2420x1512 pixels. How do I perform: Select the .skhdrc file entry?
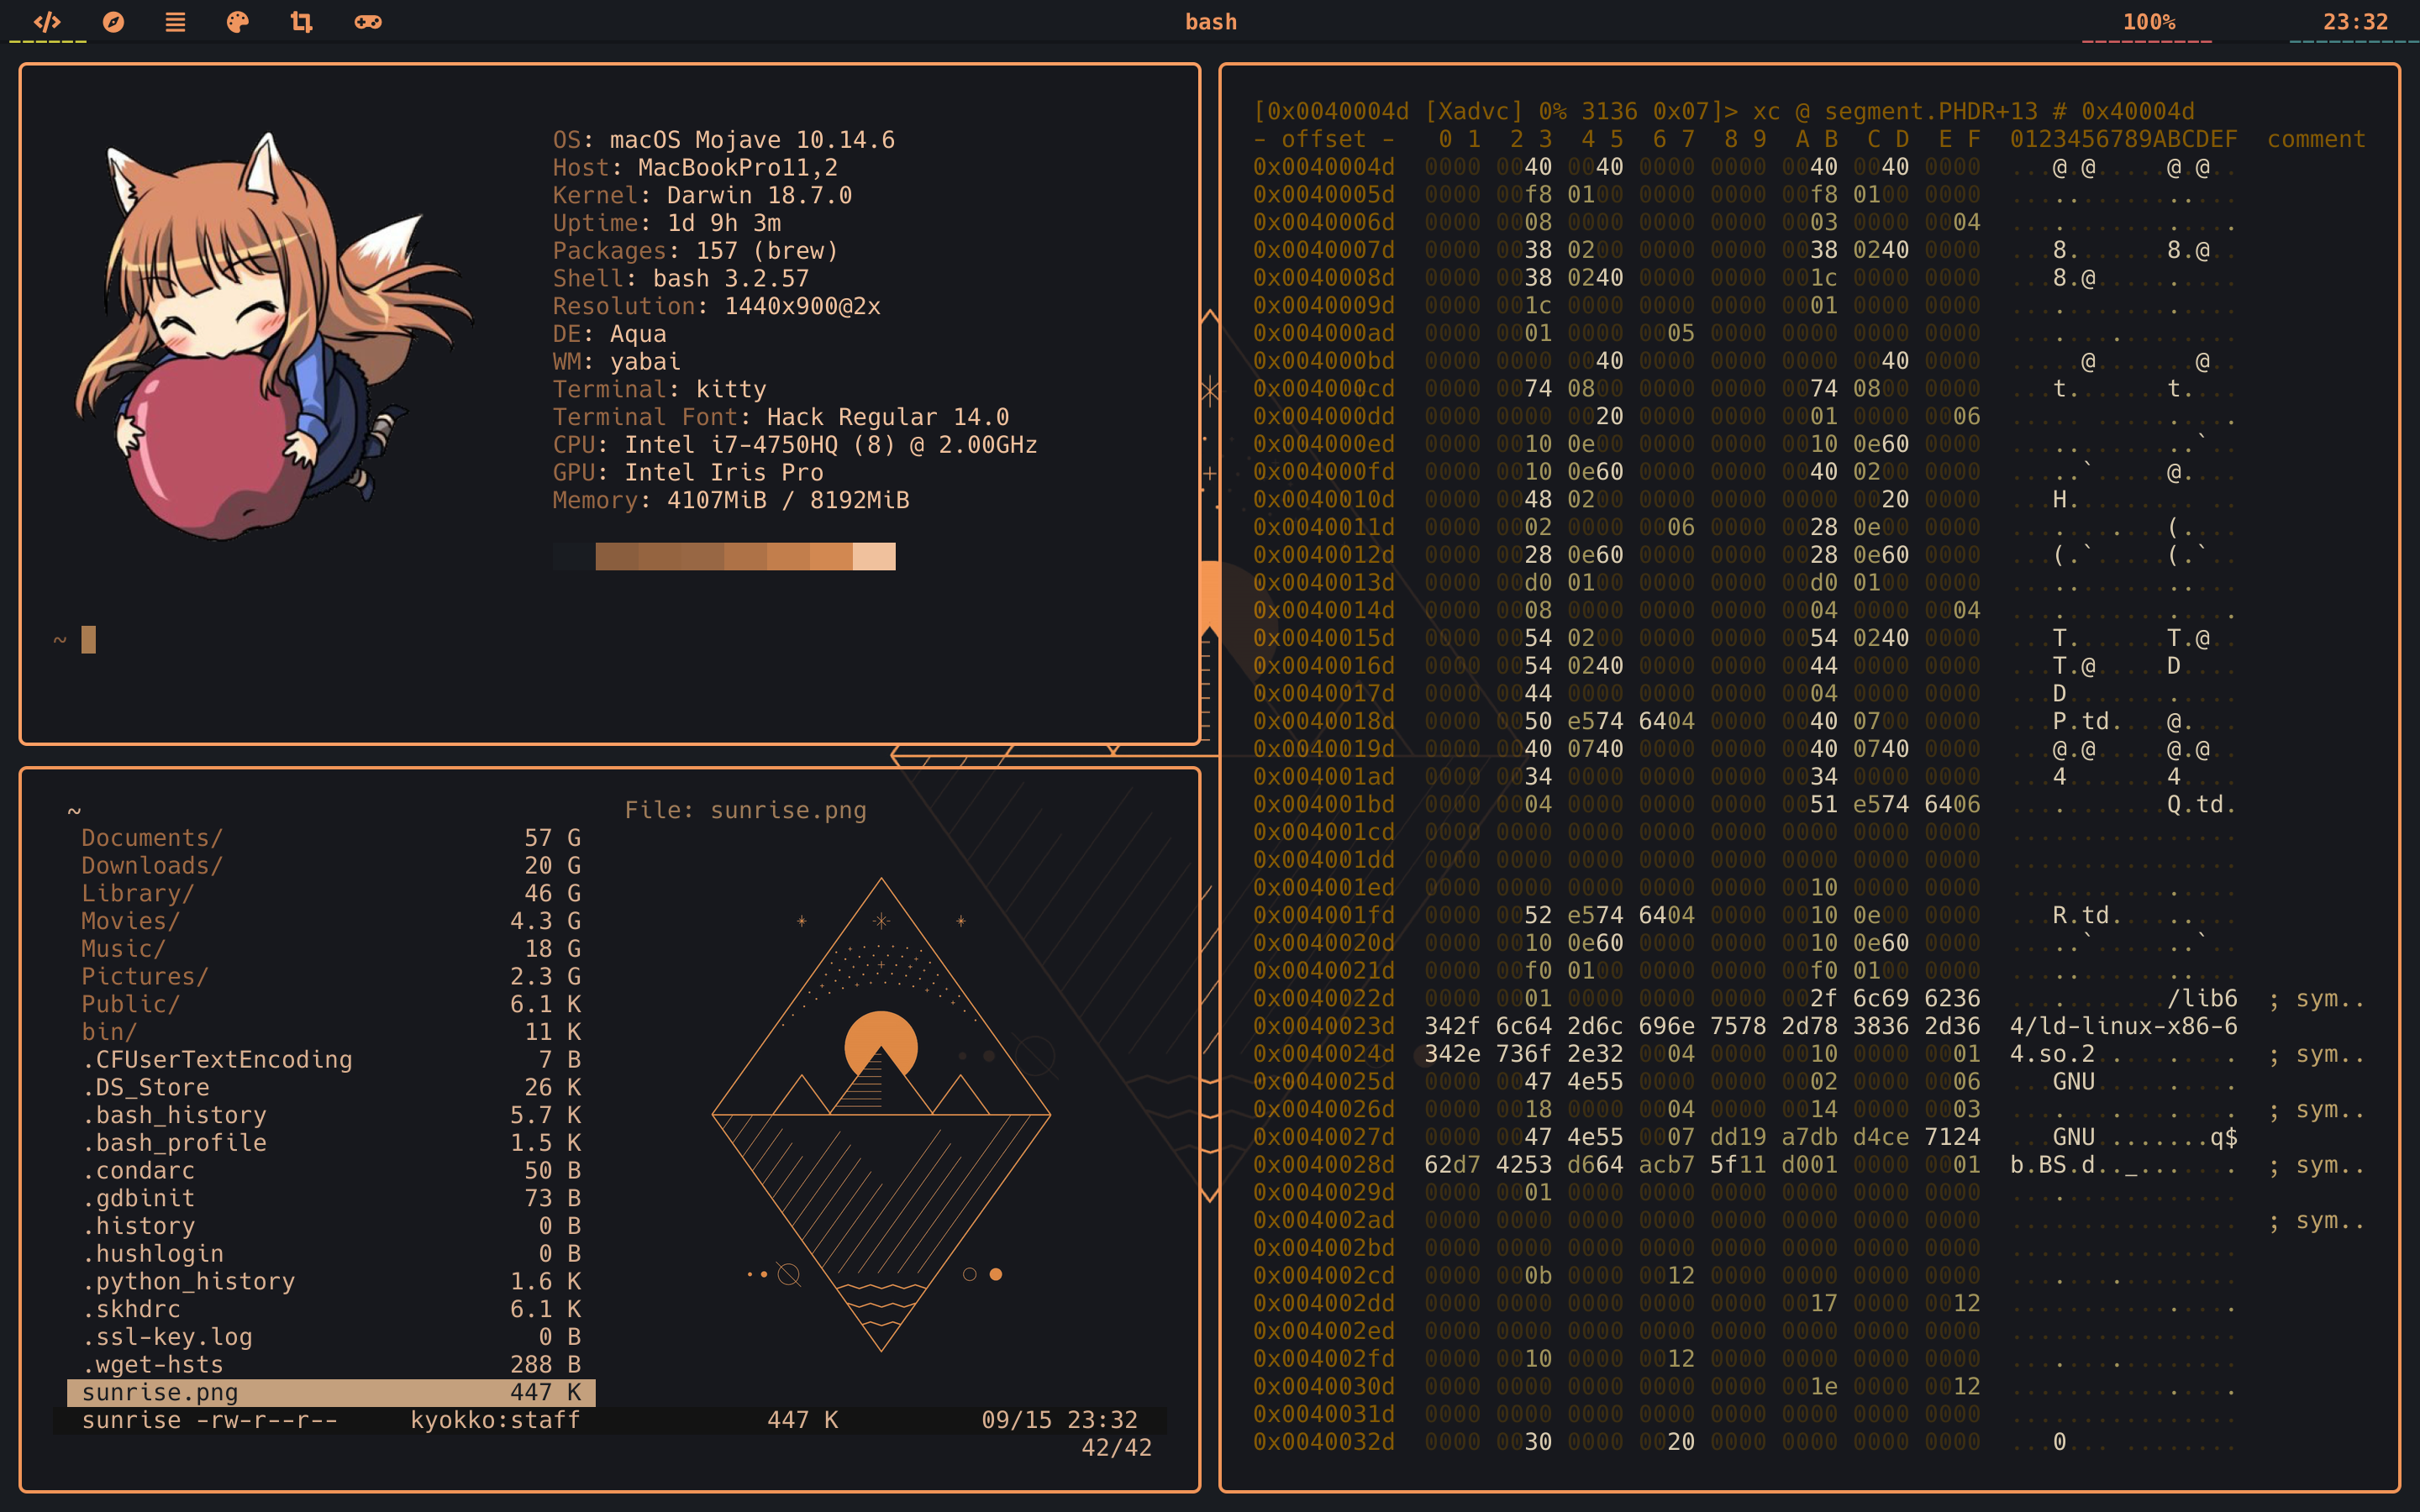[131, 1309]
